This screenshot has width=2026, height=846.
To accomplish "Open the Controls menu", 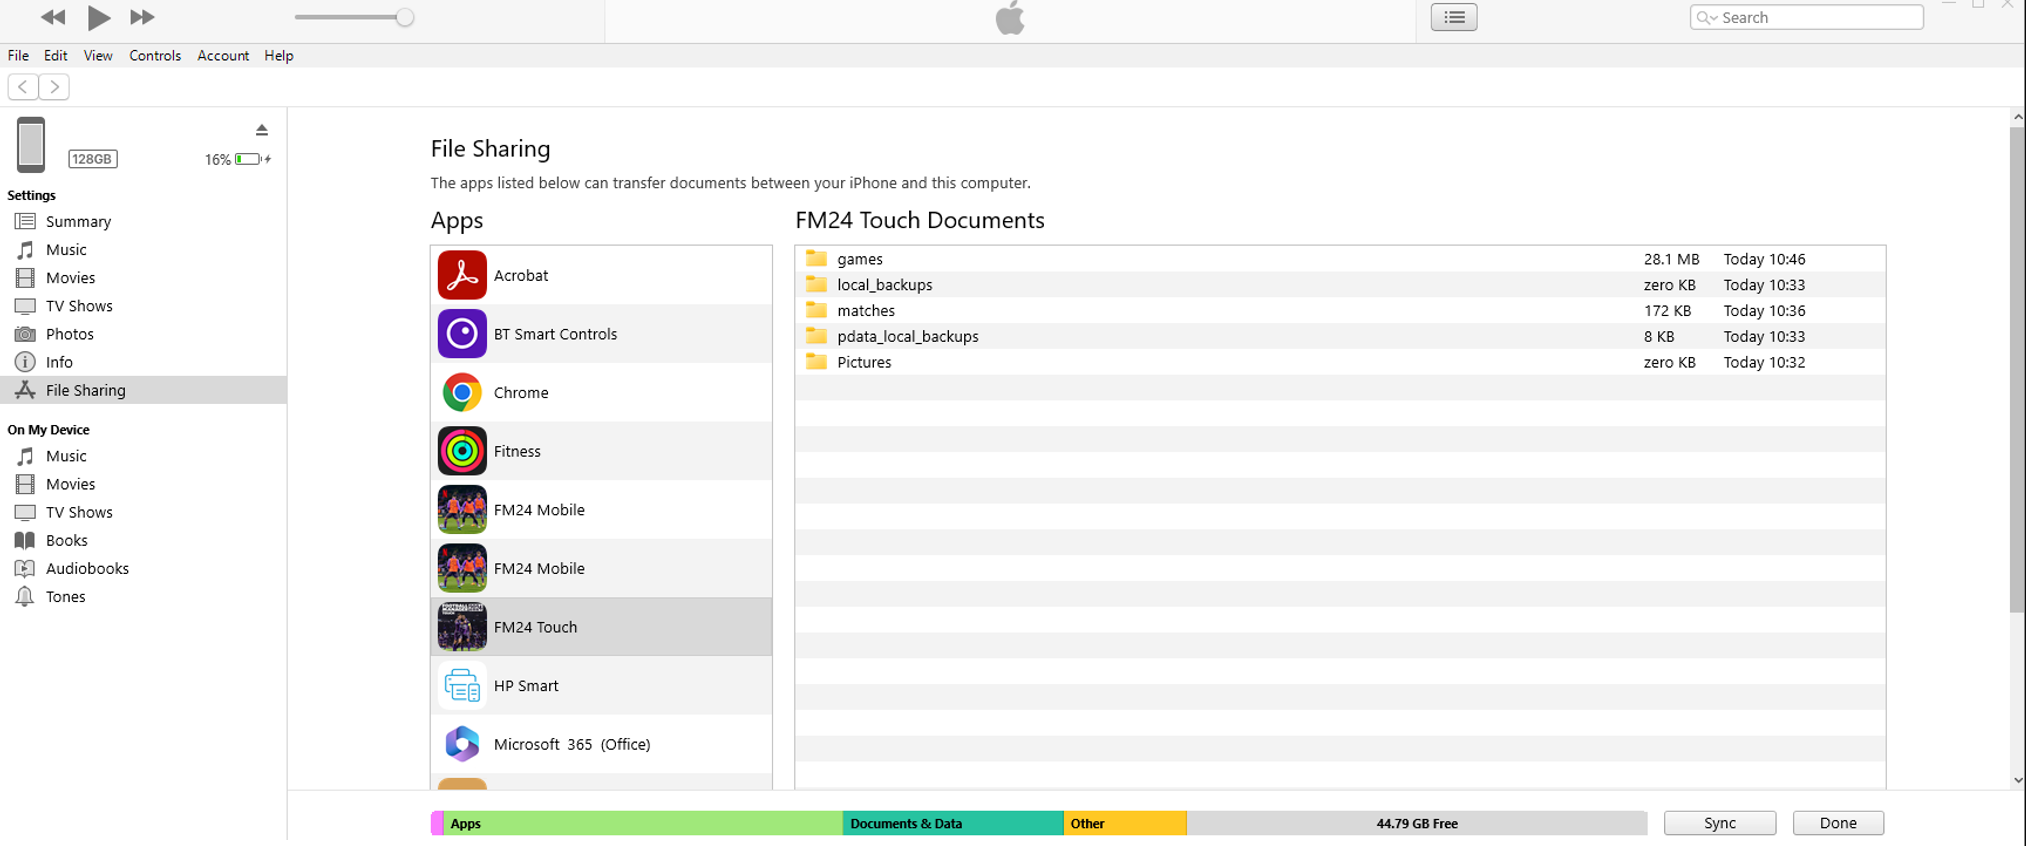I will click(155, 56).
